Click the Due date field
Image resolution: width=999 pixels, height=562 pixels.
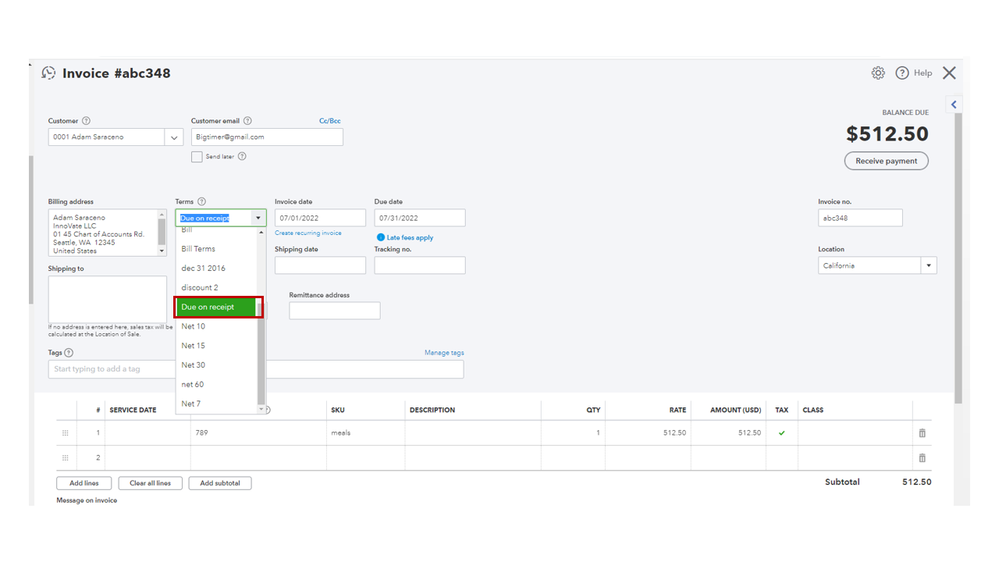click(420, 218)
